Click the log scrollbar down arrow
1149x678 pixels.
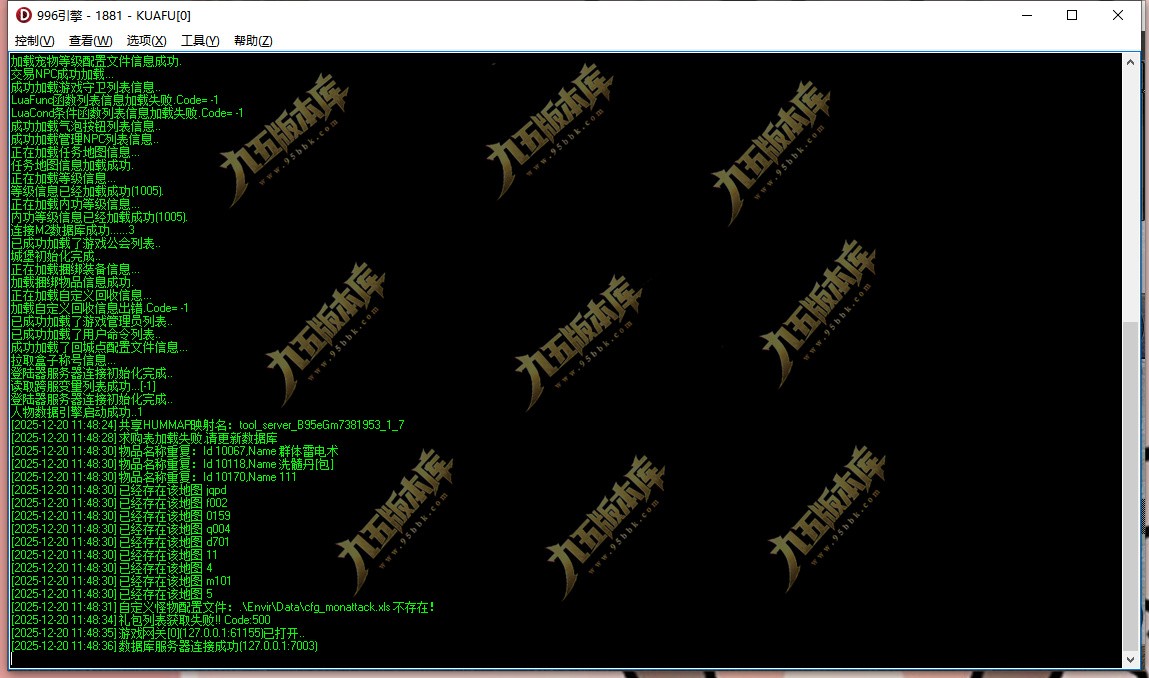pyautogui.click(x=1131, y=659)
